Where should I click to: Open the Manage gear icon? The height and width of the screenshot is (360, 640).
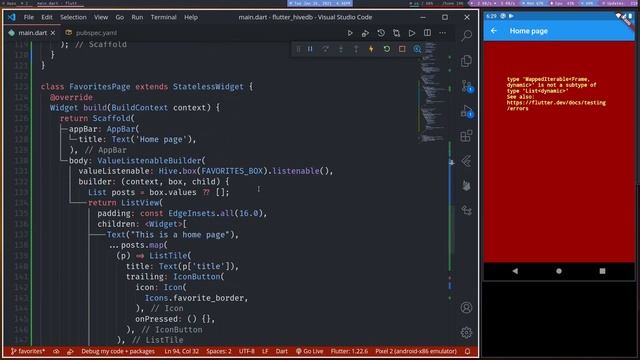click(x=467, y=333)
